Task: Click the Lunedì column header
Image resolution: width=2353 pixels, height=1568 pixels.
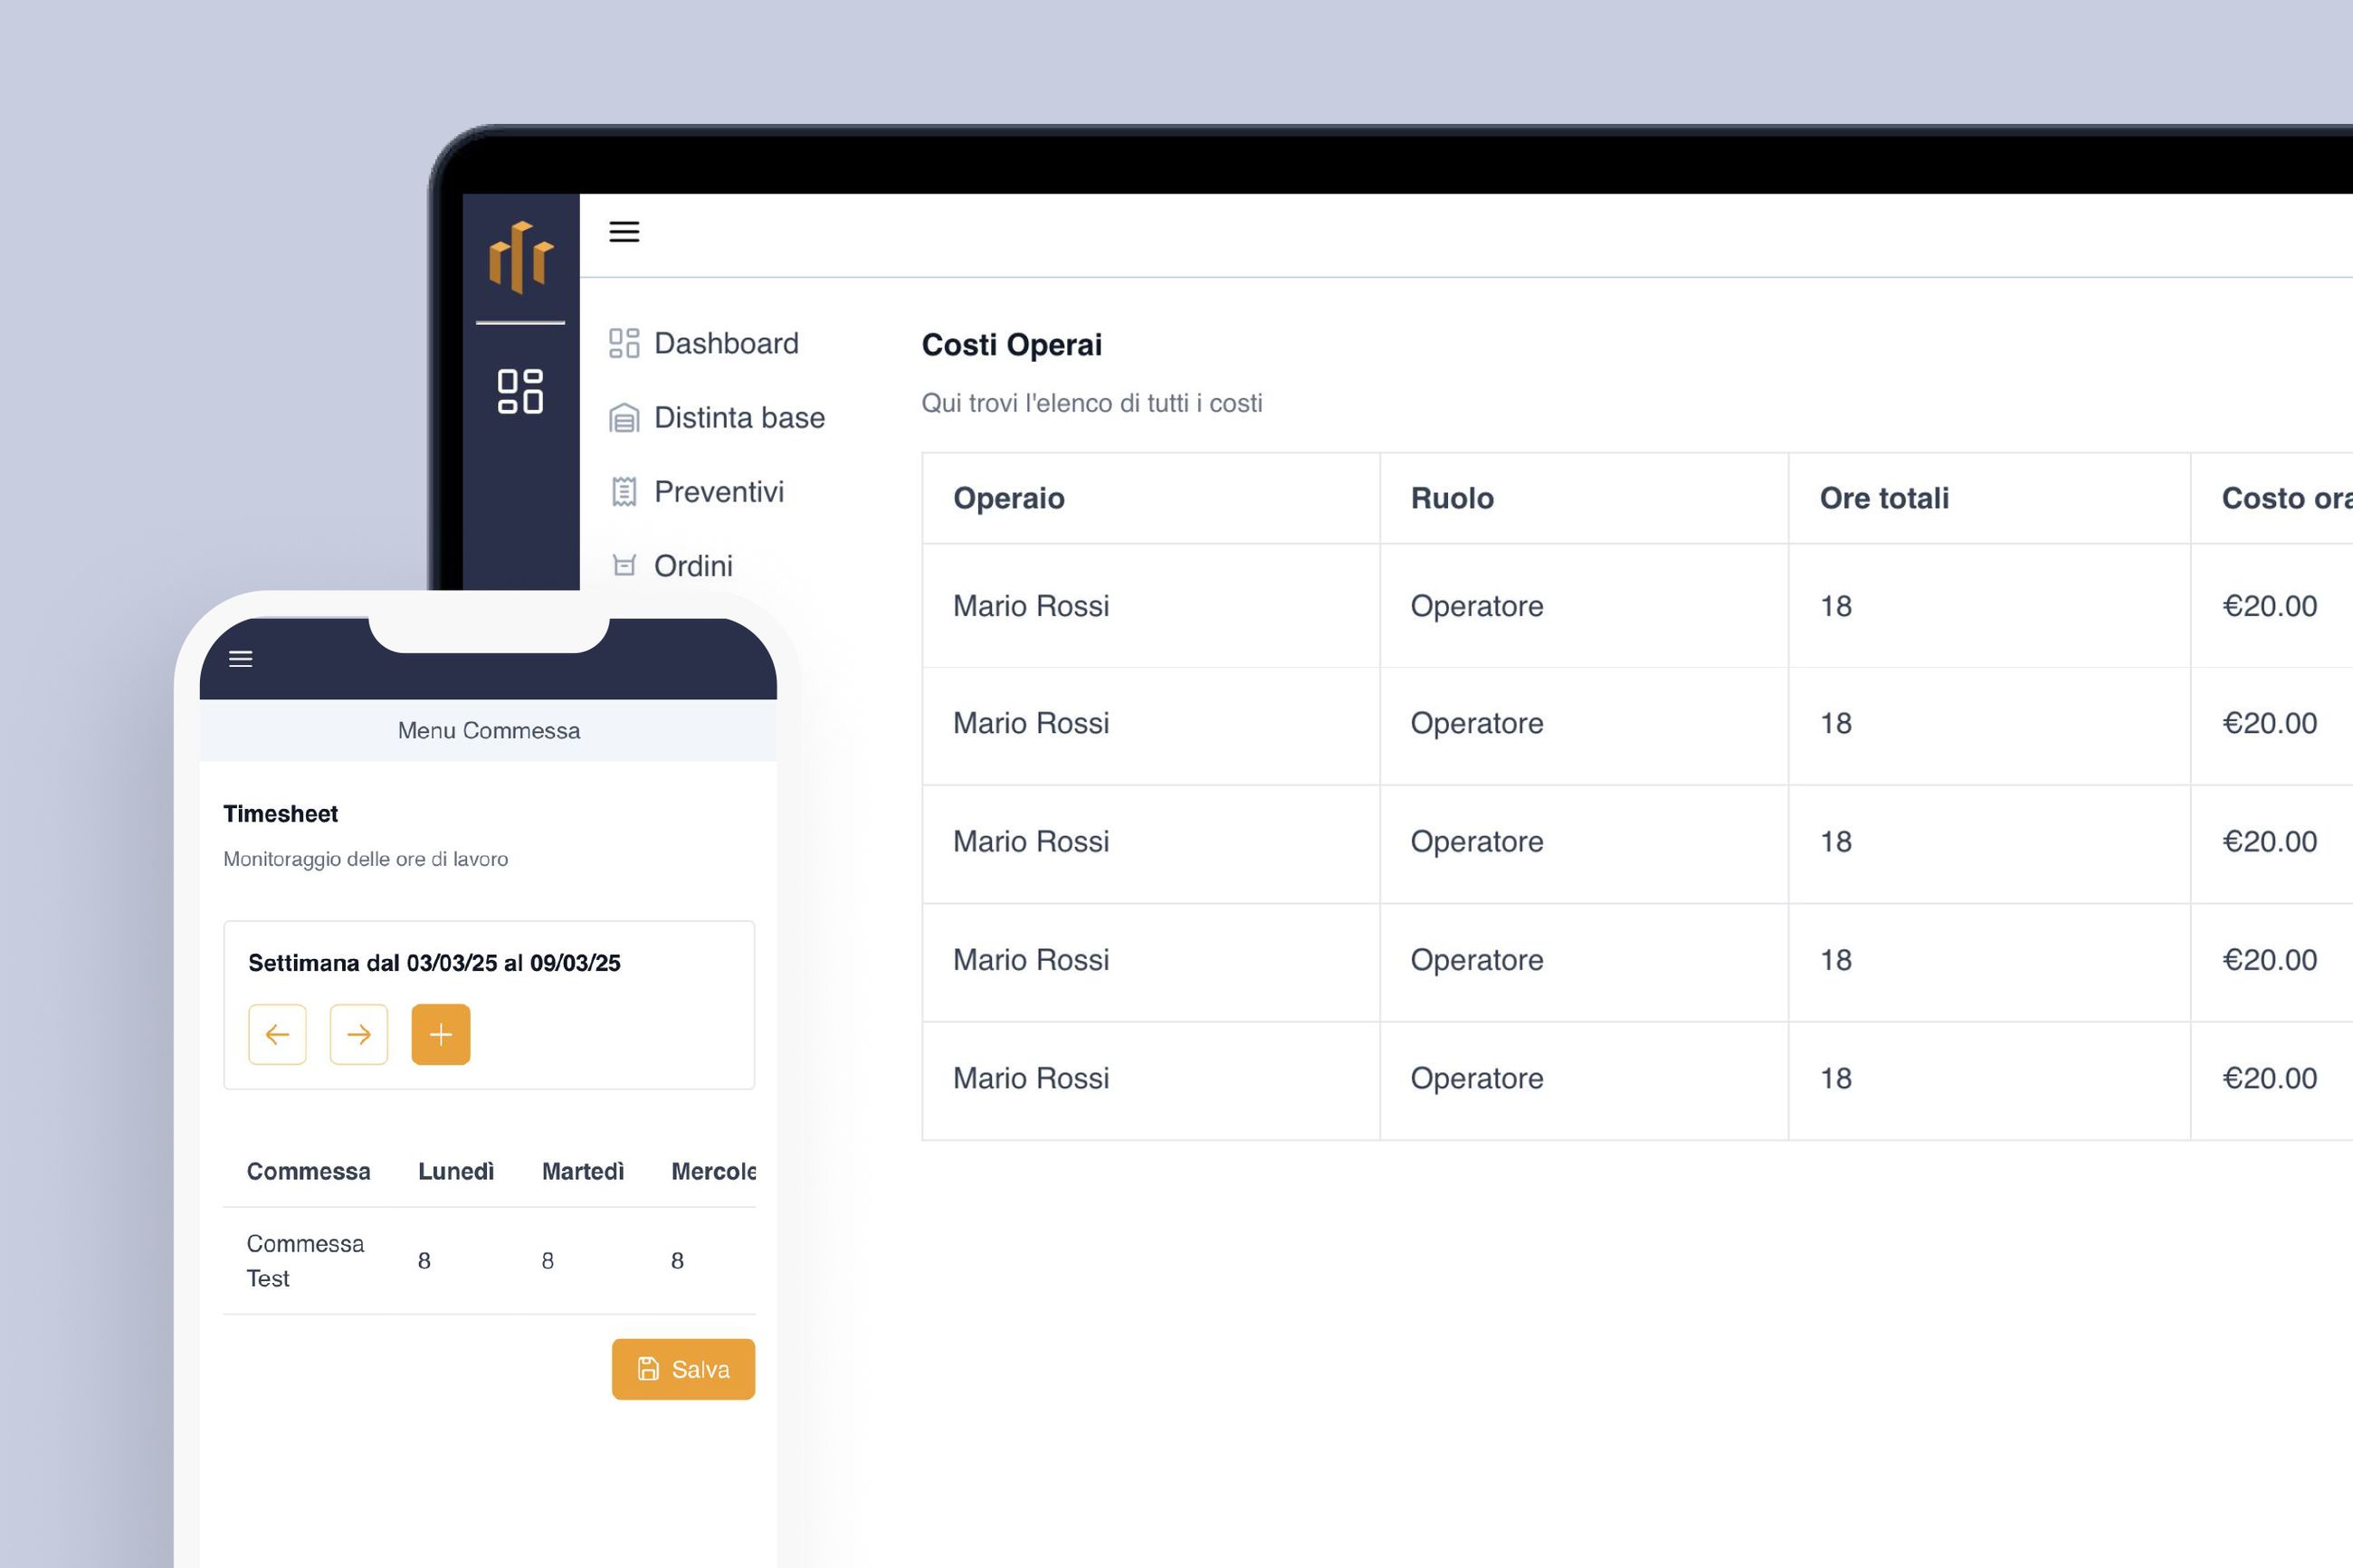Action: click(456, 1171)
